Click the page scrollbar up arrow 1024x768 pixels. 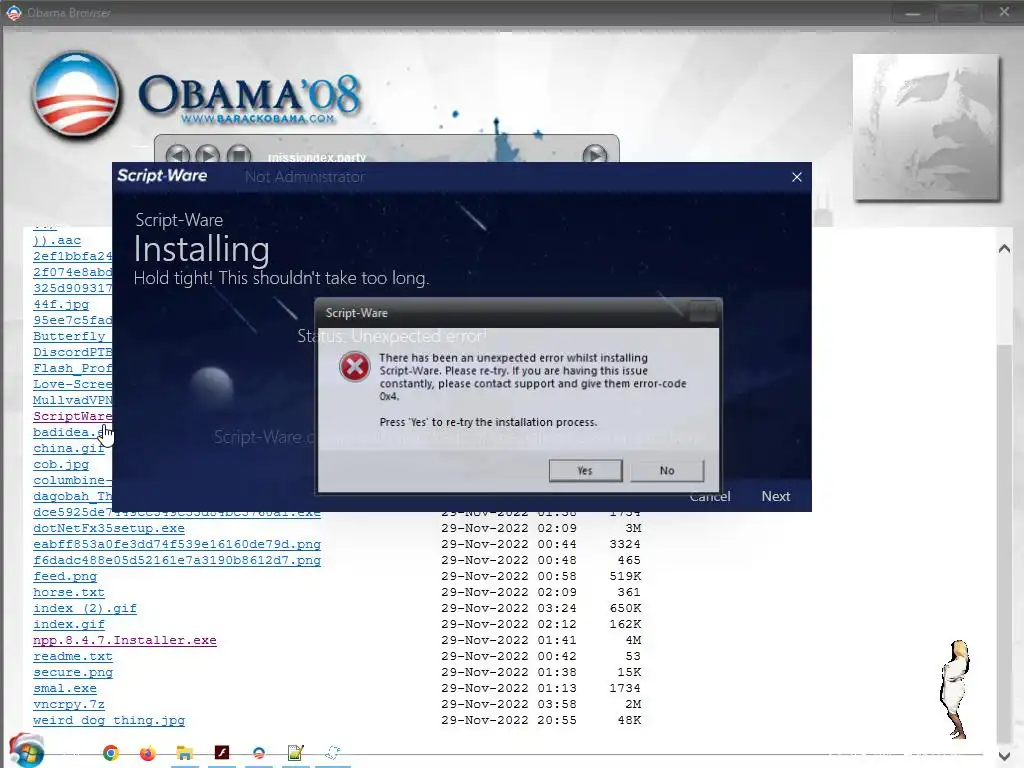click(x=1004, y=249)
